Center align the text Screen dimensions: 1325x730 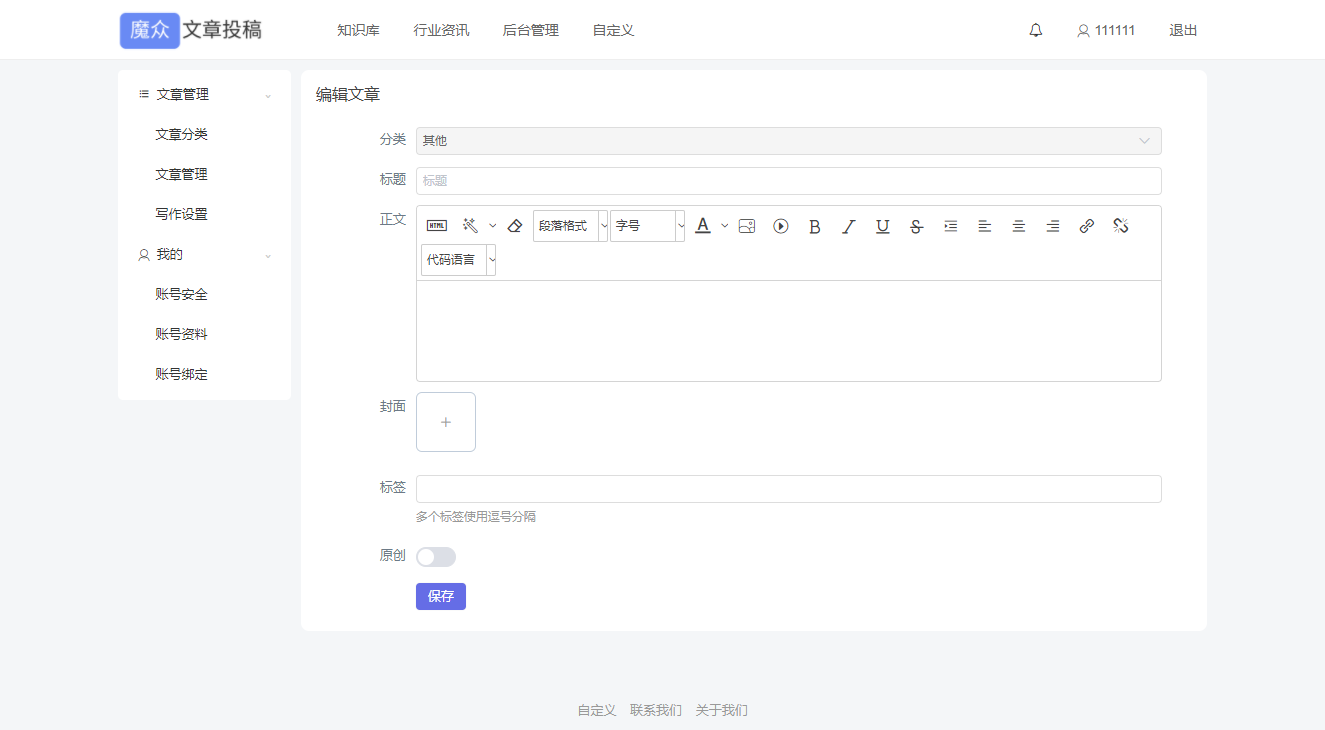point(1019,226)
